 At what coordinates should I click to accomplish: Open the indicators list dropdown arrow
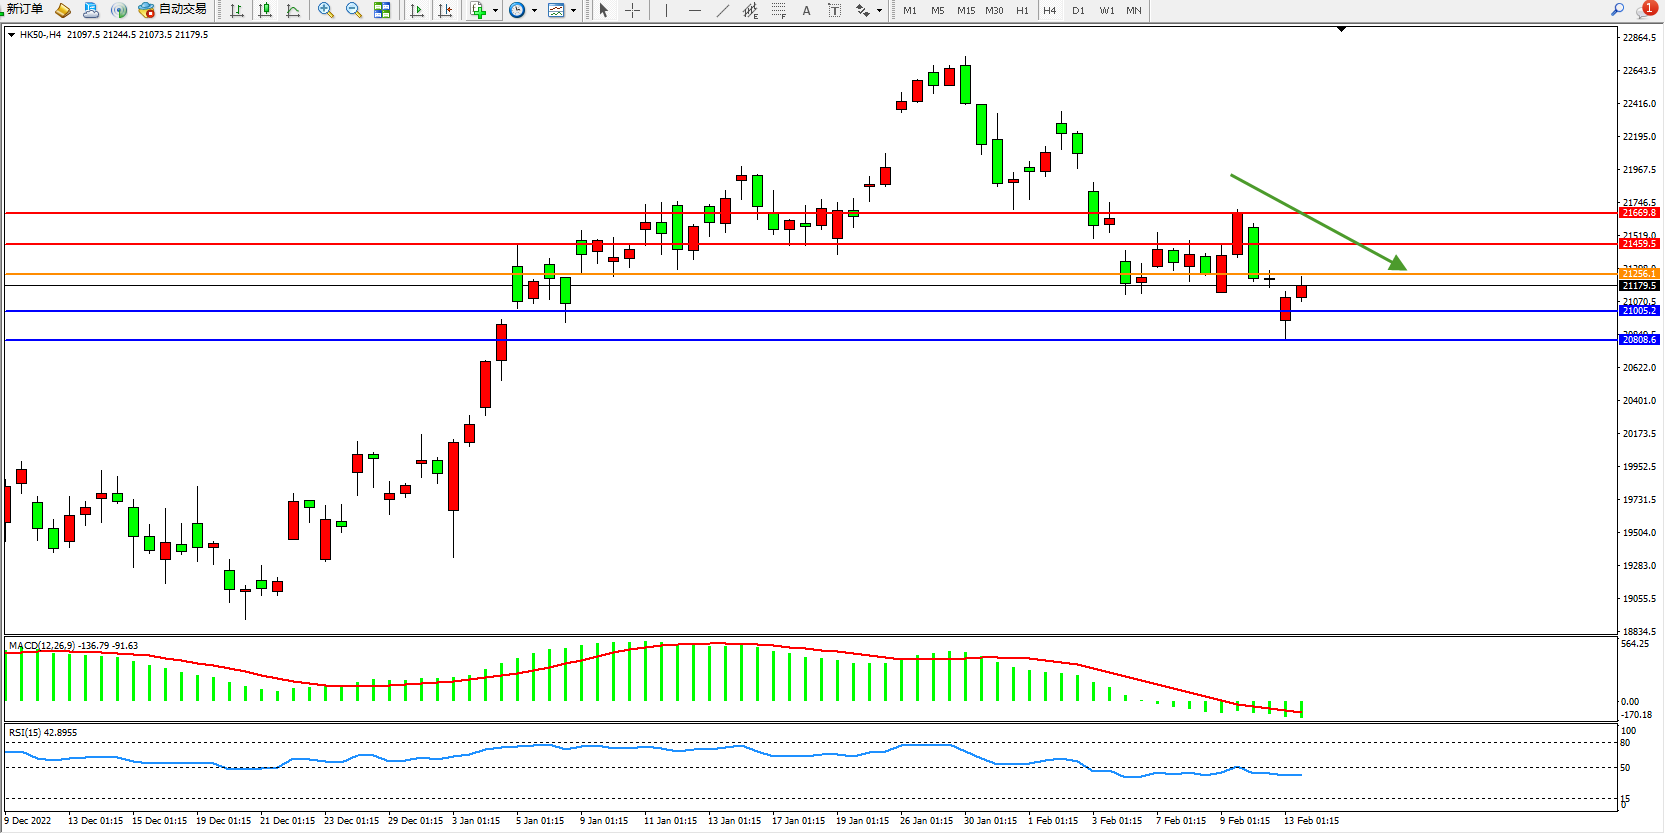(495, 11)
